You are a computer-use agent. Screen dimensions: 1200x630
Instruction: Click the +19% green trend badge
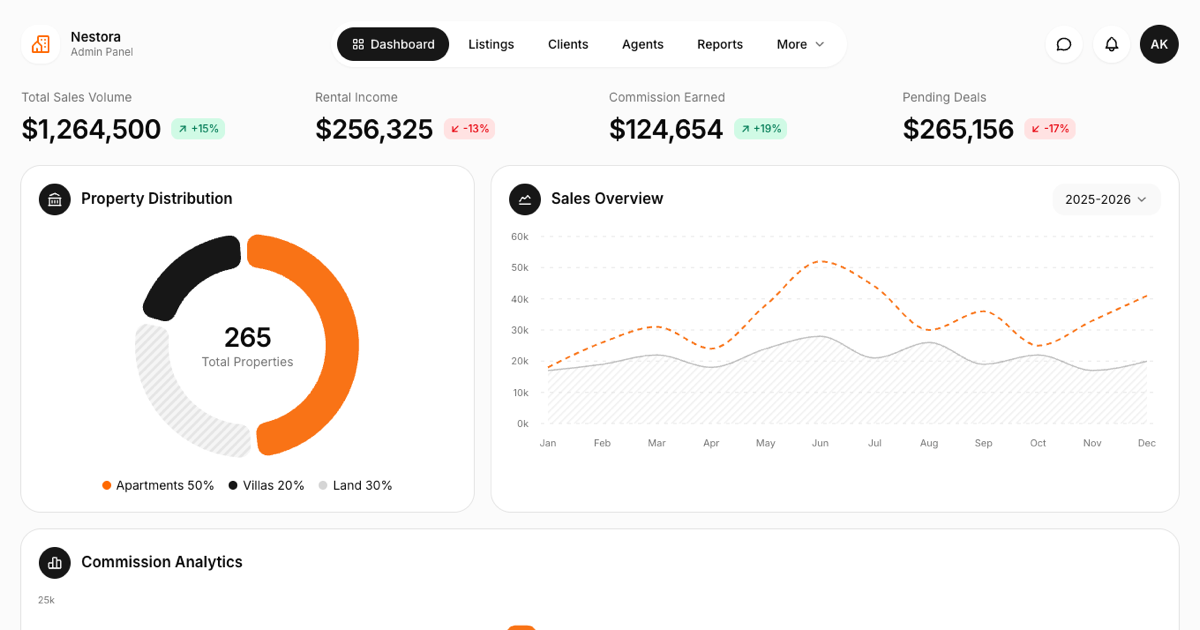tap(760, 129)
